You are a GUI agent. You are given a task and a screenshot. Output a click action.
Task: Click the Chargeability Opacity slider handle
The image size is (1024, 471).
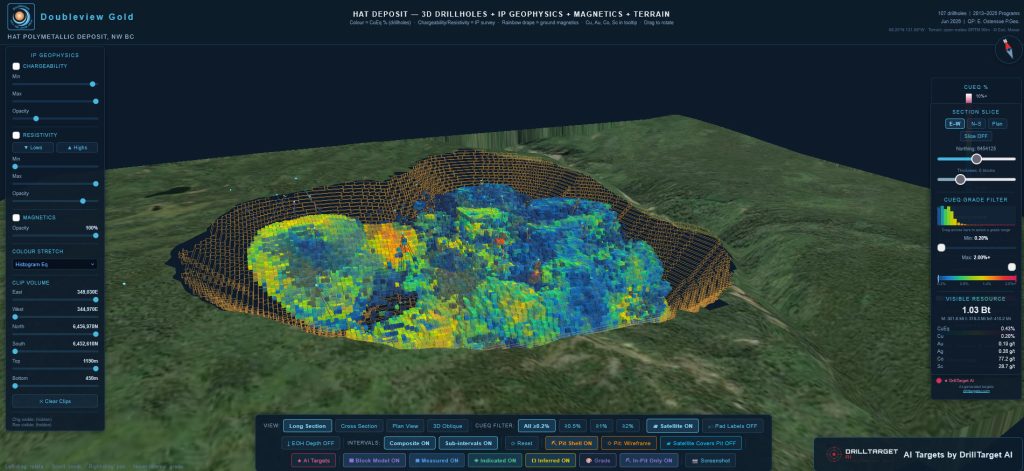(x=36, y=119)
